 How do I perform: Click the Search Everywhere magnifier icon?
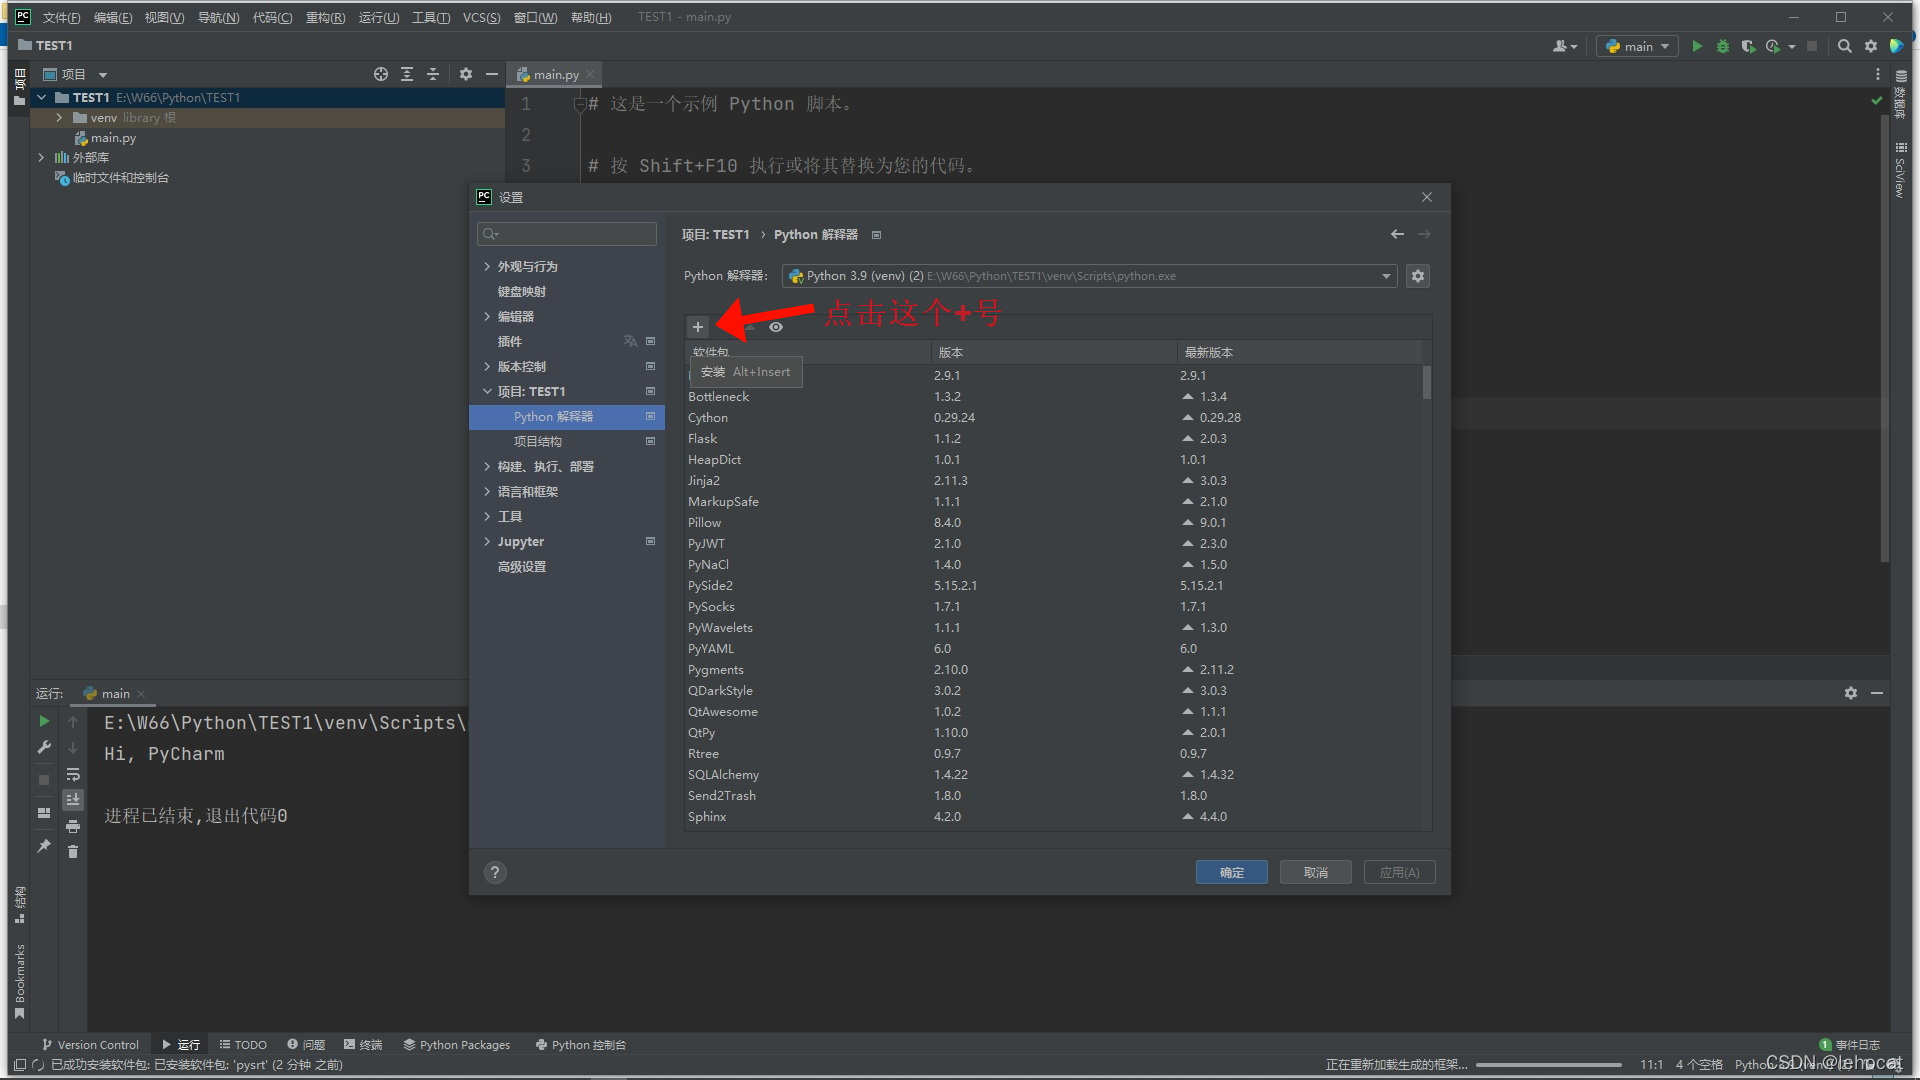(x=1845, y=46)
